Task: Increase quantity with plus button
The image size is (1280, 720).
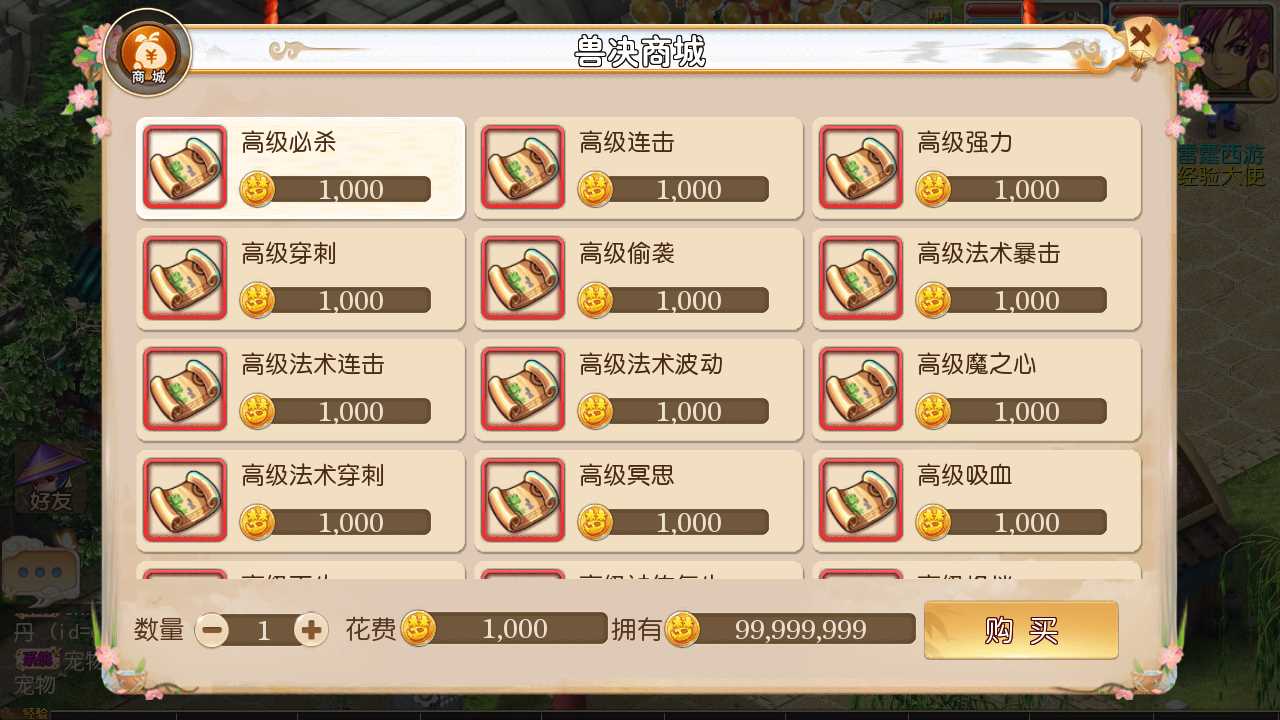Action: (311, 629)
